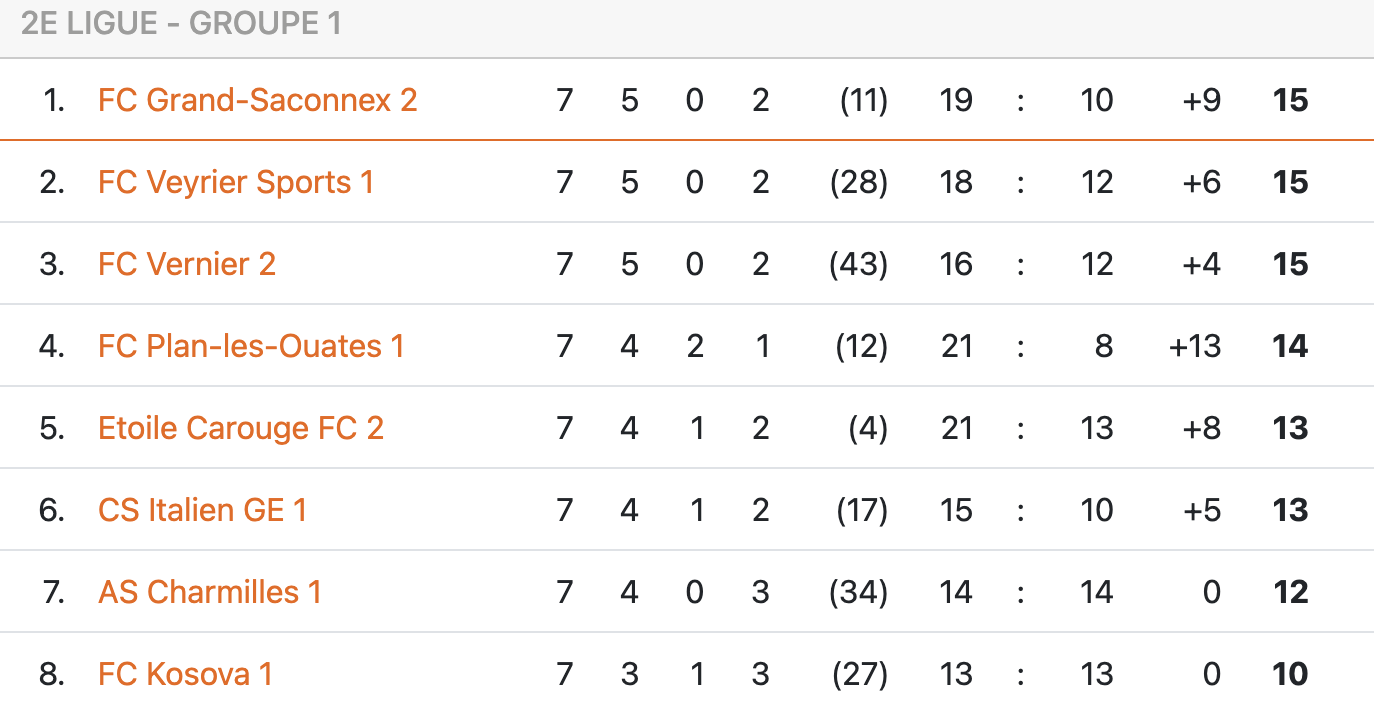Click the (34) value in AS Charmilles row

[x=859, y=592]
